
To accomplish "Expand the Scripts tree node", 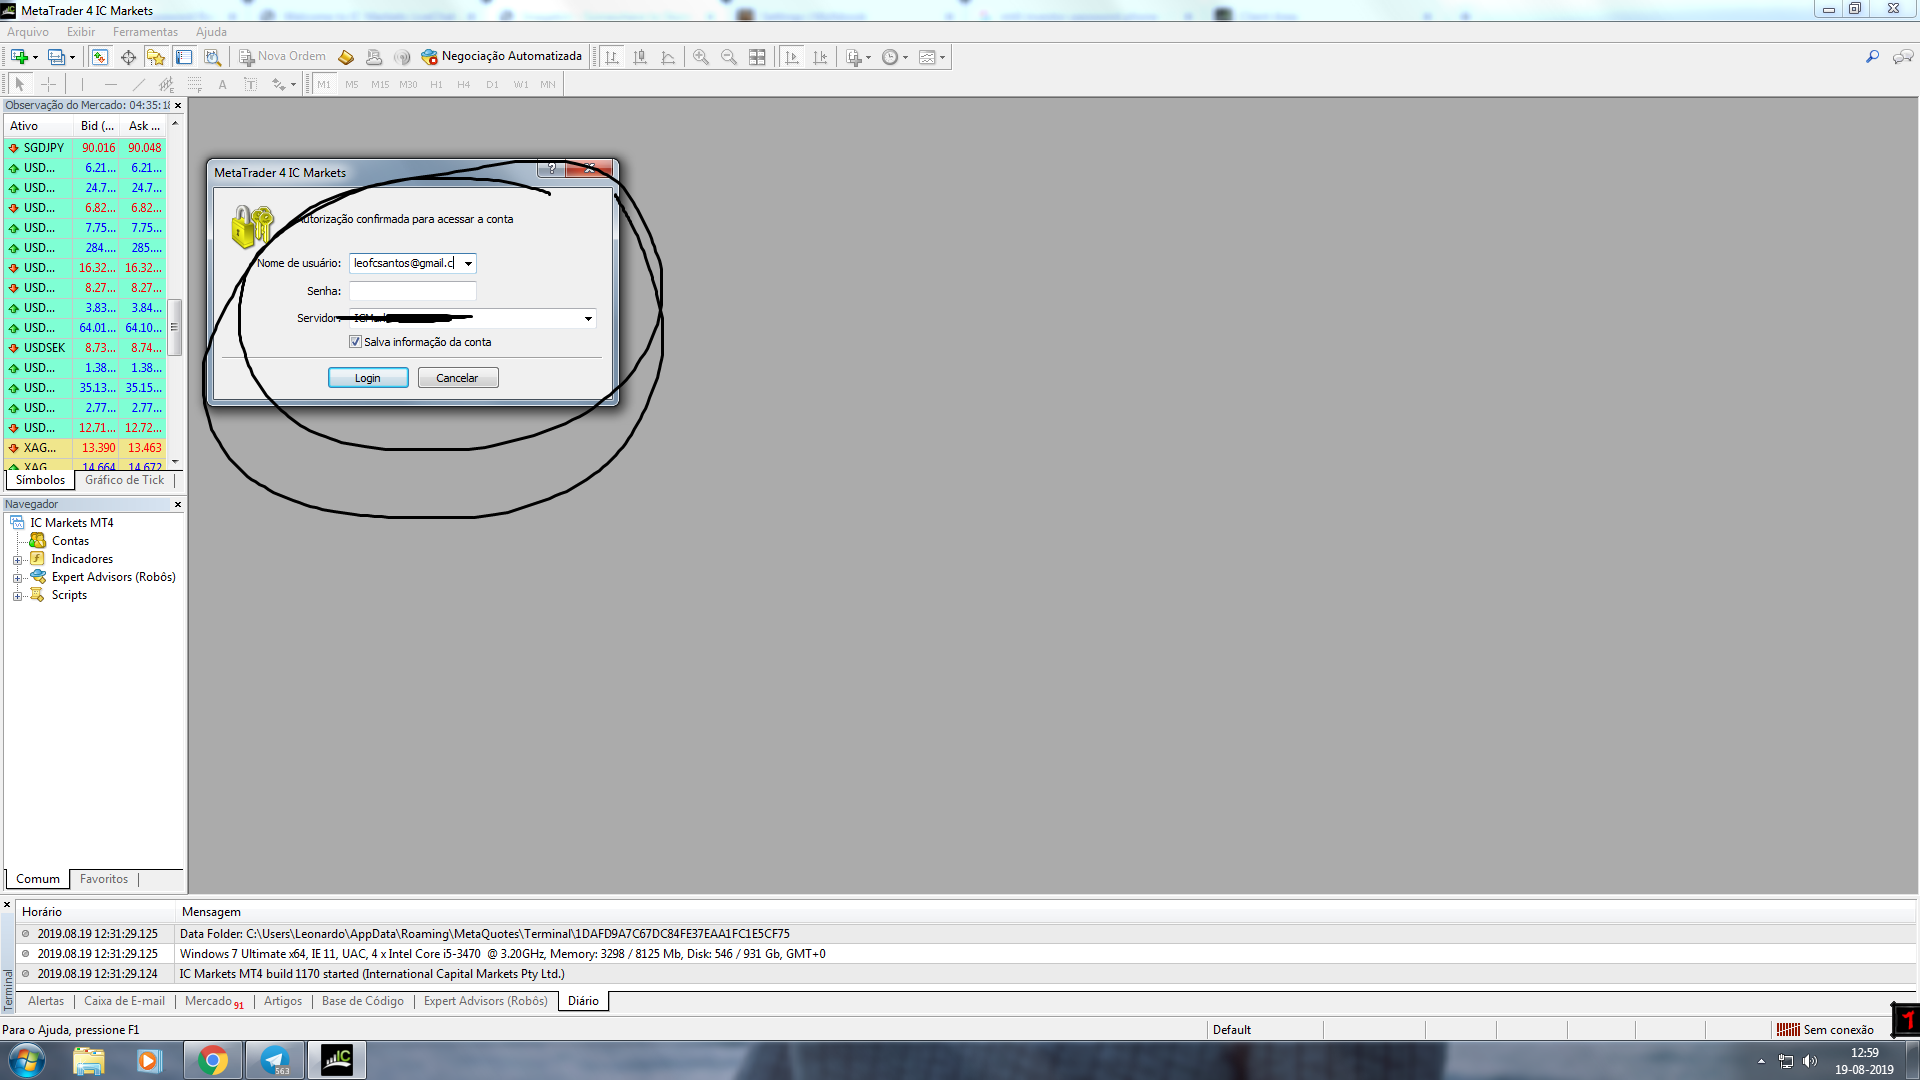I will pyautogui.click(x=17, y=596).
